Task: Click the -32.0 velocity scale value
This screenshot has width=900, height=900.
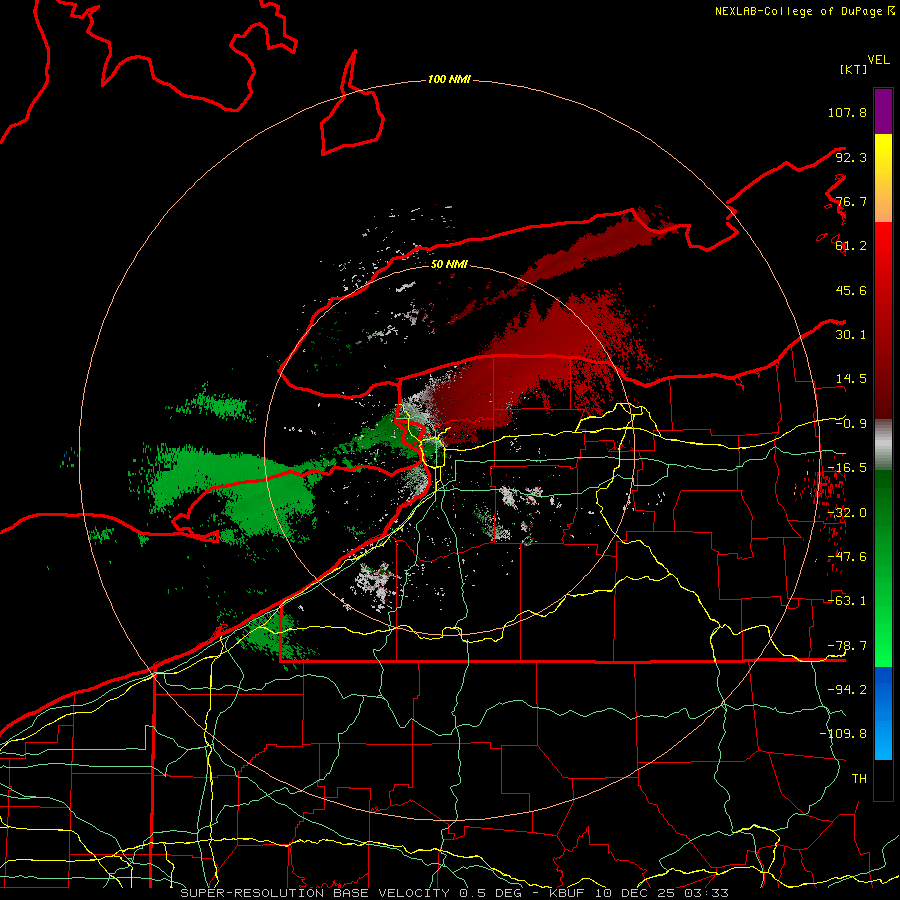Action: tap(847, 513)
